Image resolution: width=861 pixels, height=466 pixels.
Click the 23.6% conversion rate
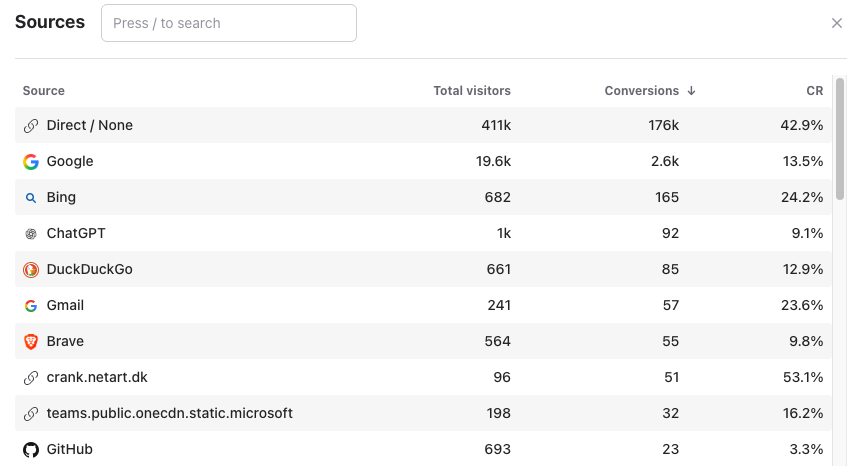click(x=802, y=305)
